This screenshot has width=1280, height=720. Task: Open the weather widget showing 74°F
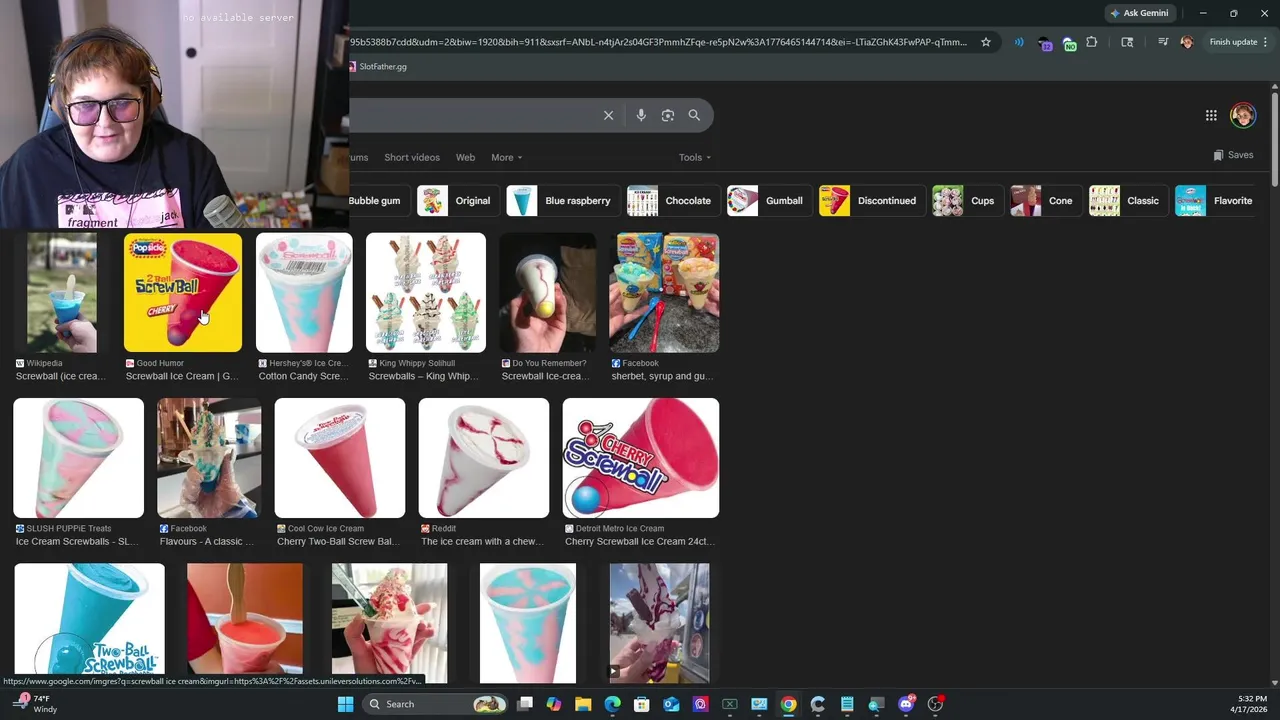click(x=35, y=704)
